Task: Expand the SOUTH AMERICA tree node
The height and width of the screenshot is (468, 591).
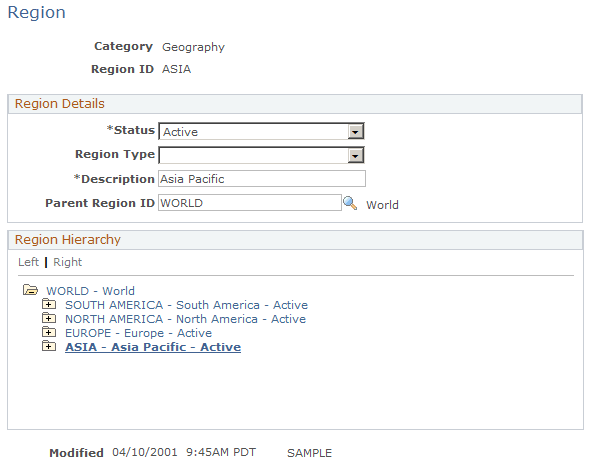Action: tap(49, 304)
